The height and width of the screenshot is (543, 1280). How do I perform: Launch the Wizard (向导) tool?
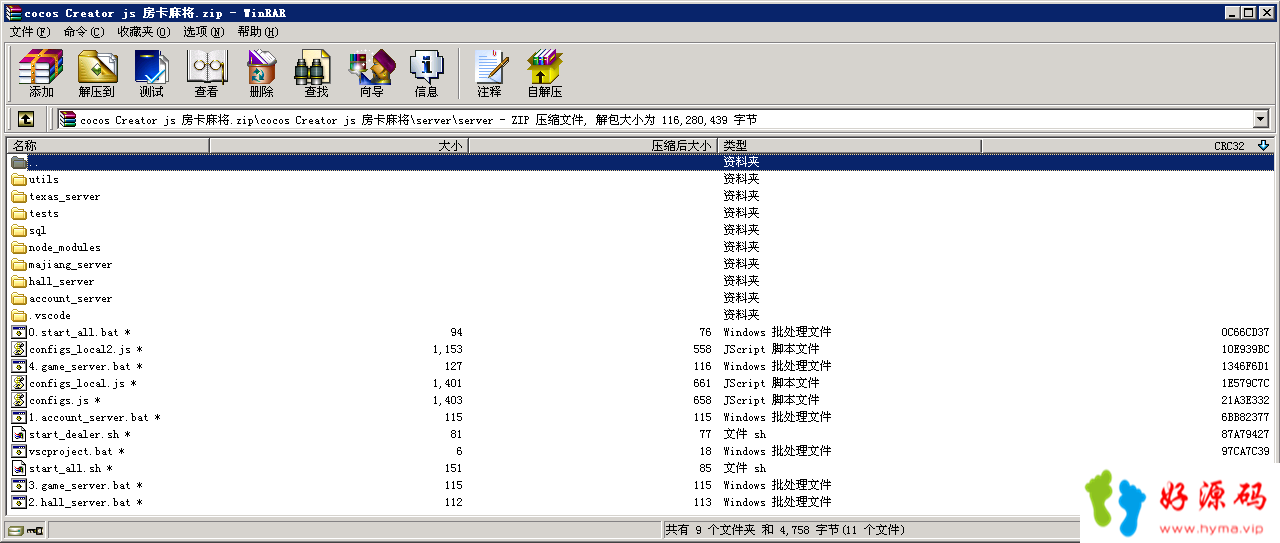point(371,73)
